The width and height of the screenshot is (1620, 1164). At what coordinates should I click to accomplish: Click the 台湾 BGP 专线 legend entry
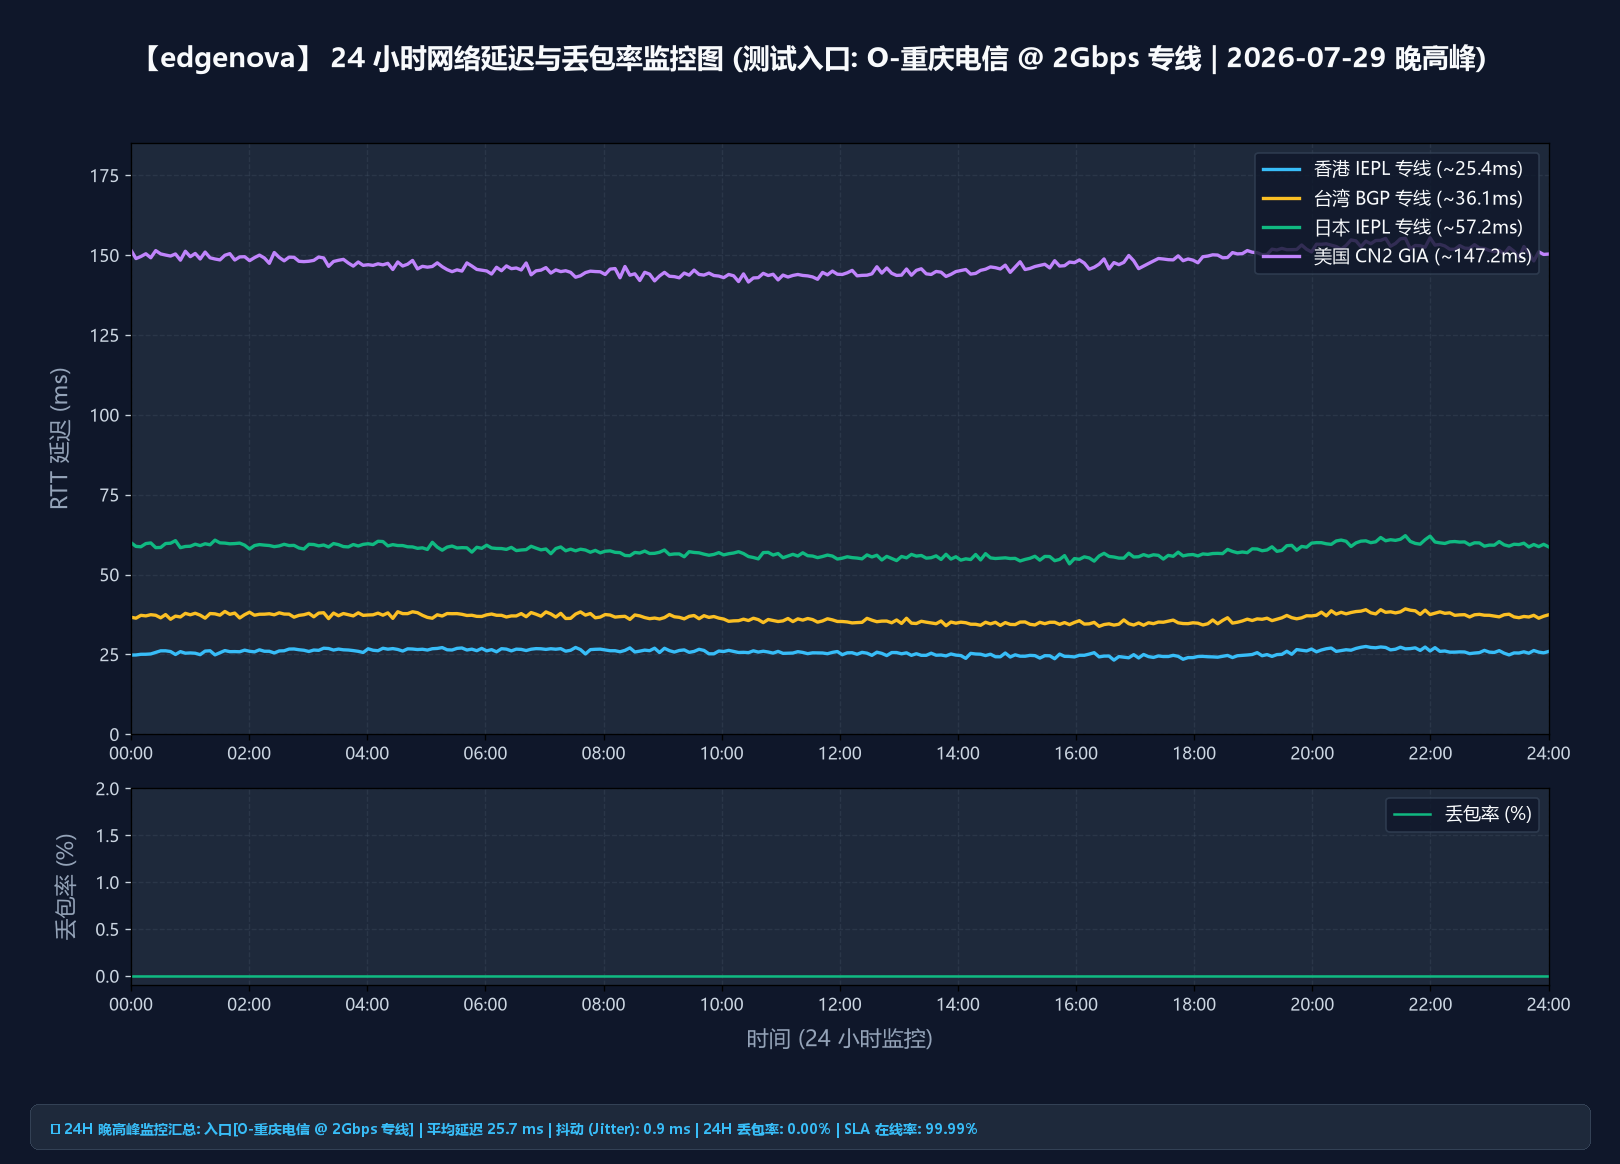pyautogui.click(x=1418, y=198)
